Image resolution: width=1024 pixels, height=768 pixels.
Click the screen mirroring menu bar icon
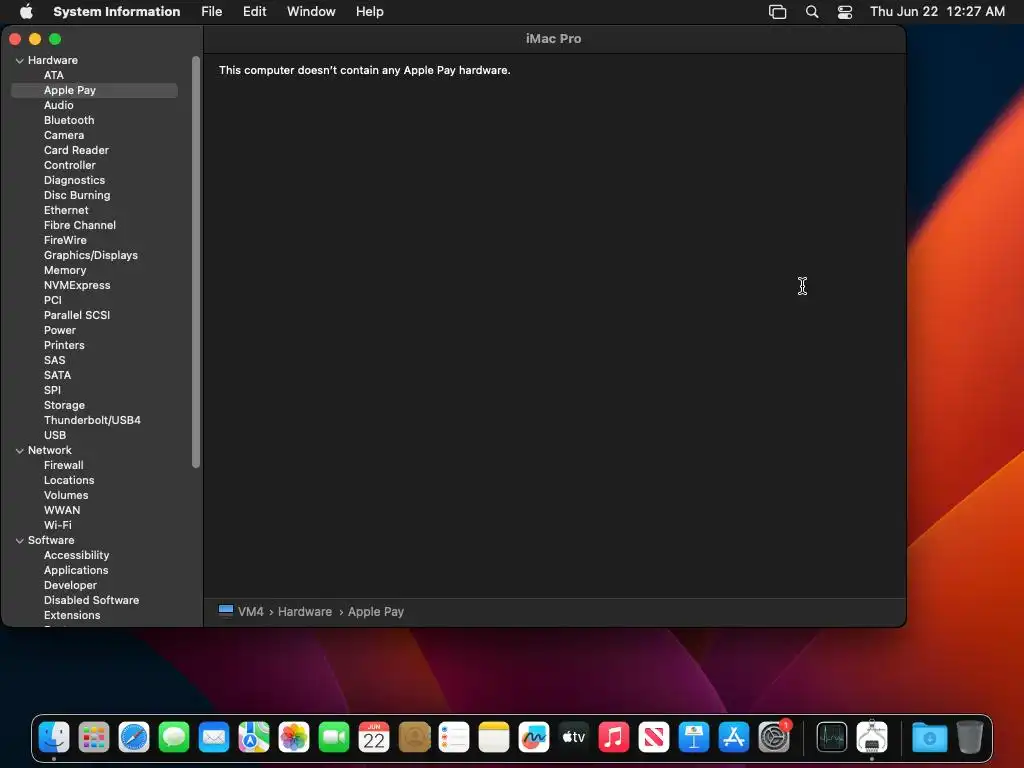coord(777,12)
